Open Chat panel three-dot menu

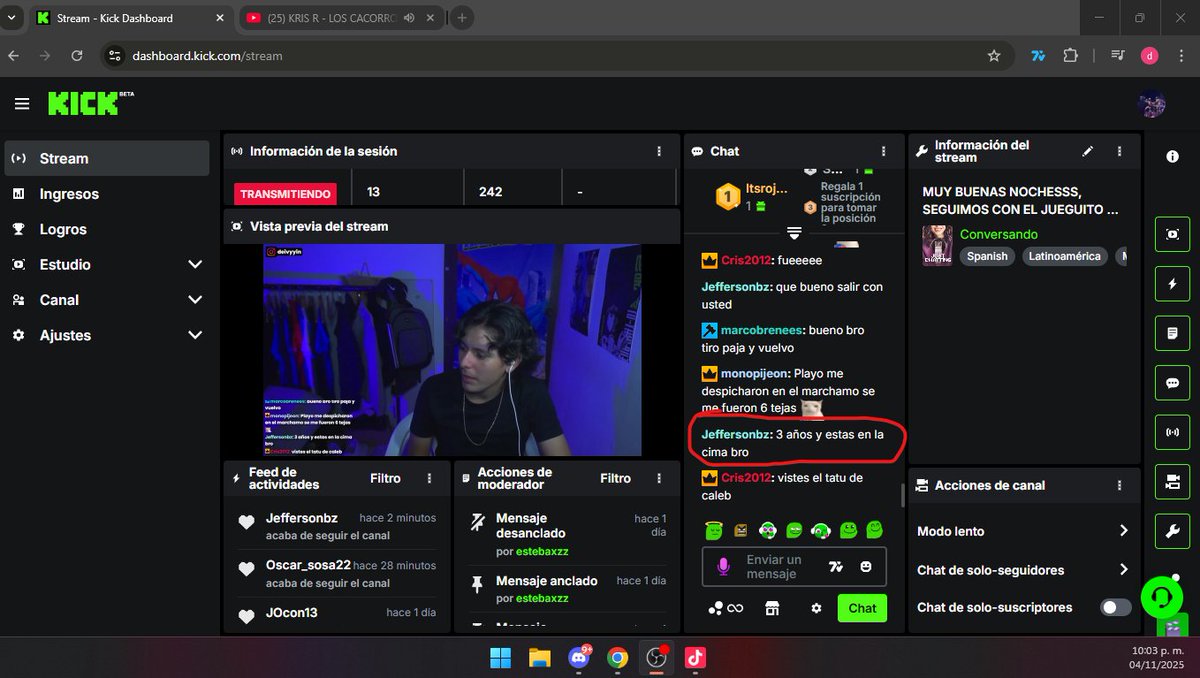coord(883,151)
